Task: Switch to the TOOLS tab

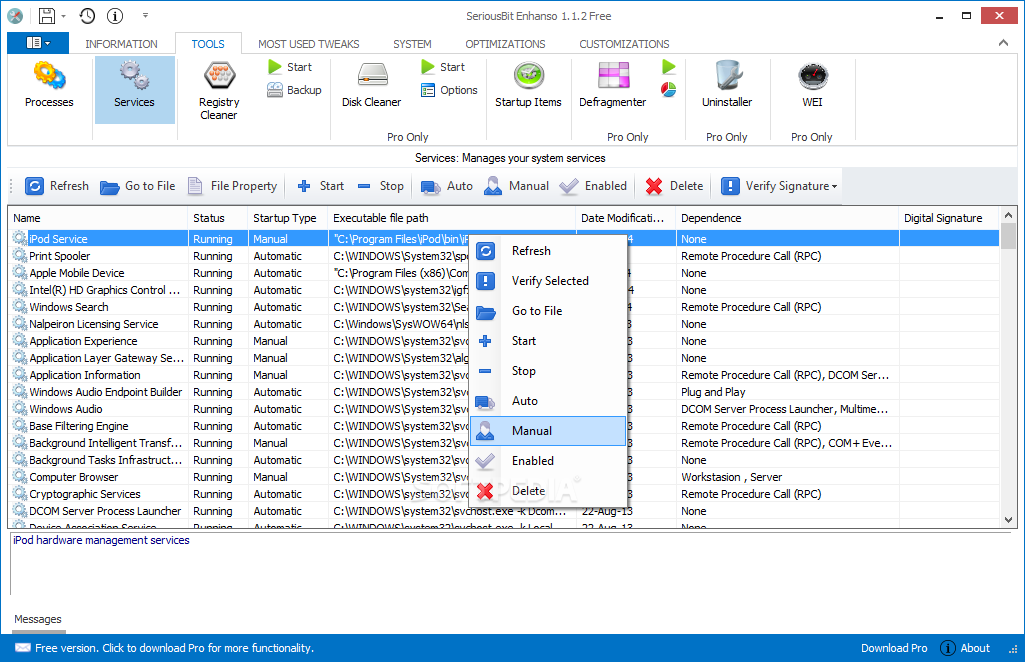Action: pyautogui.click(x=208, y=44)
